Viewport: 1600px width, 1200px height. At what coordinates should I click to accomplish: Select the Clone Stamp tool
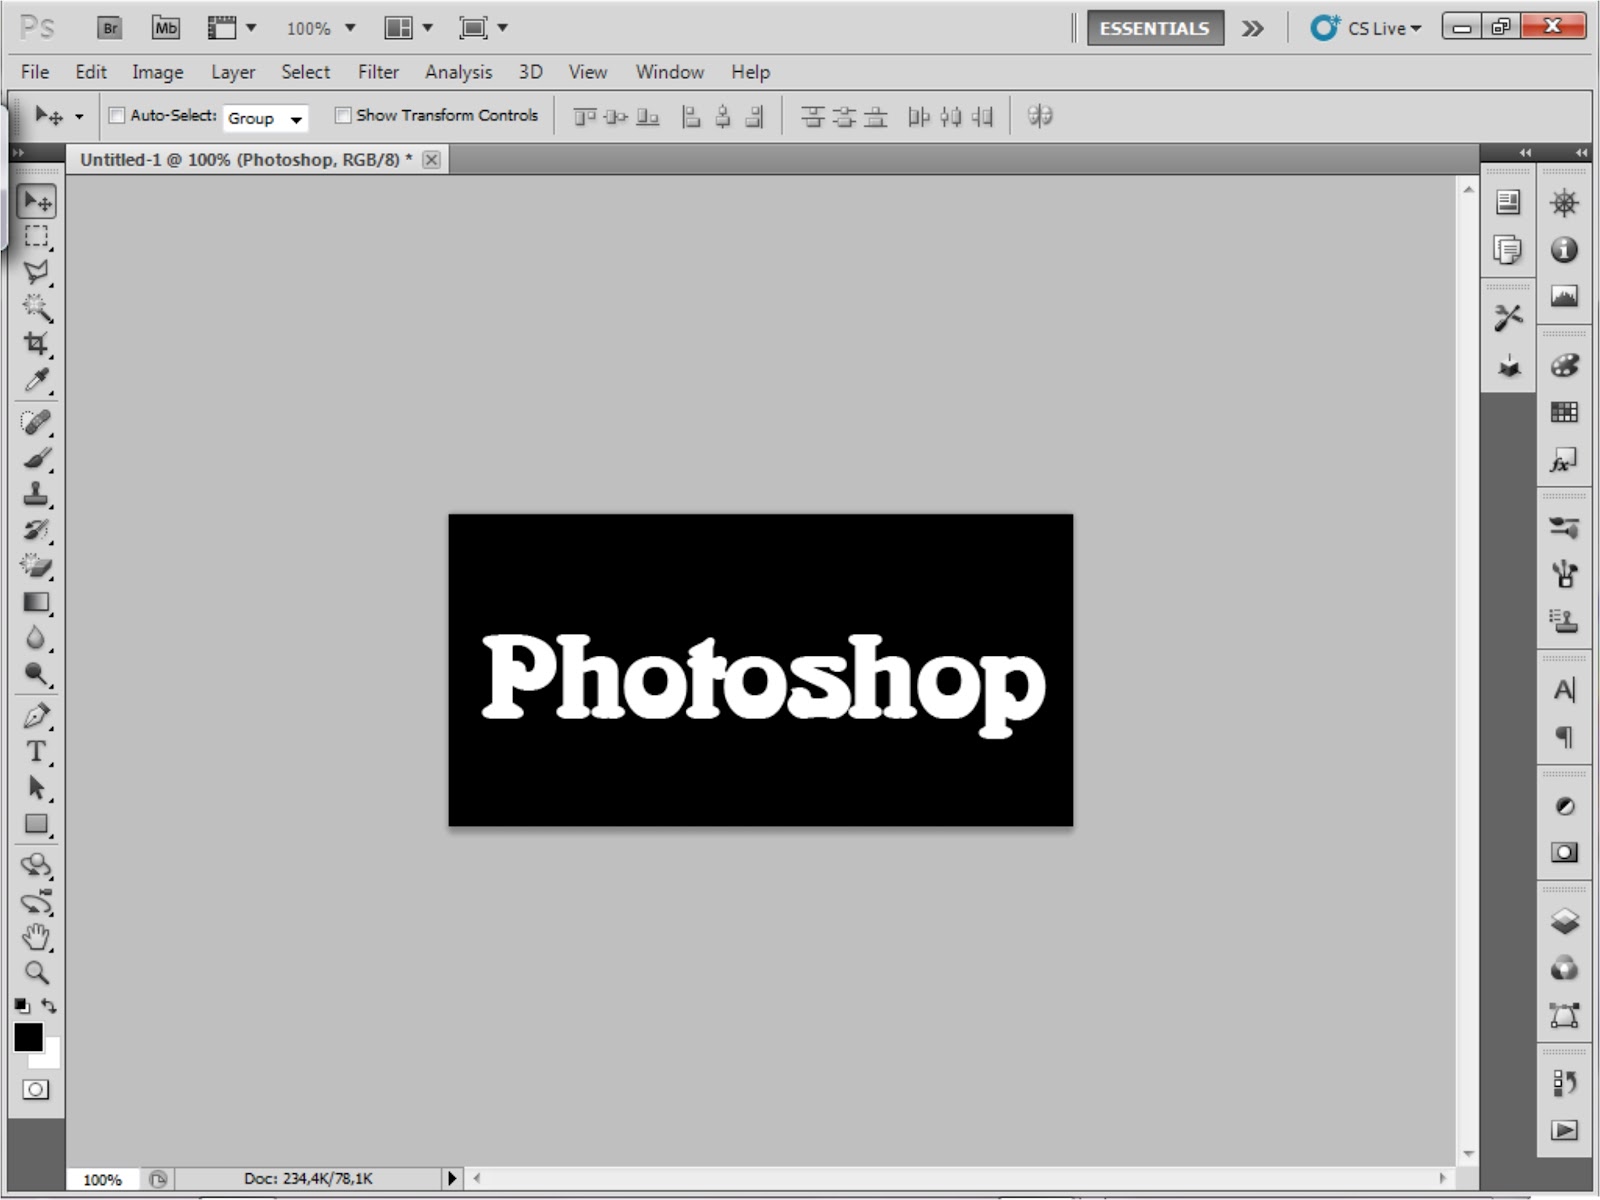click(x=37, y=494)
